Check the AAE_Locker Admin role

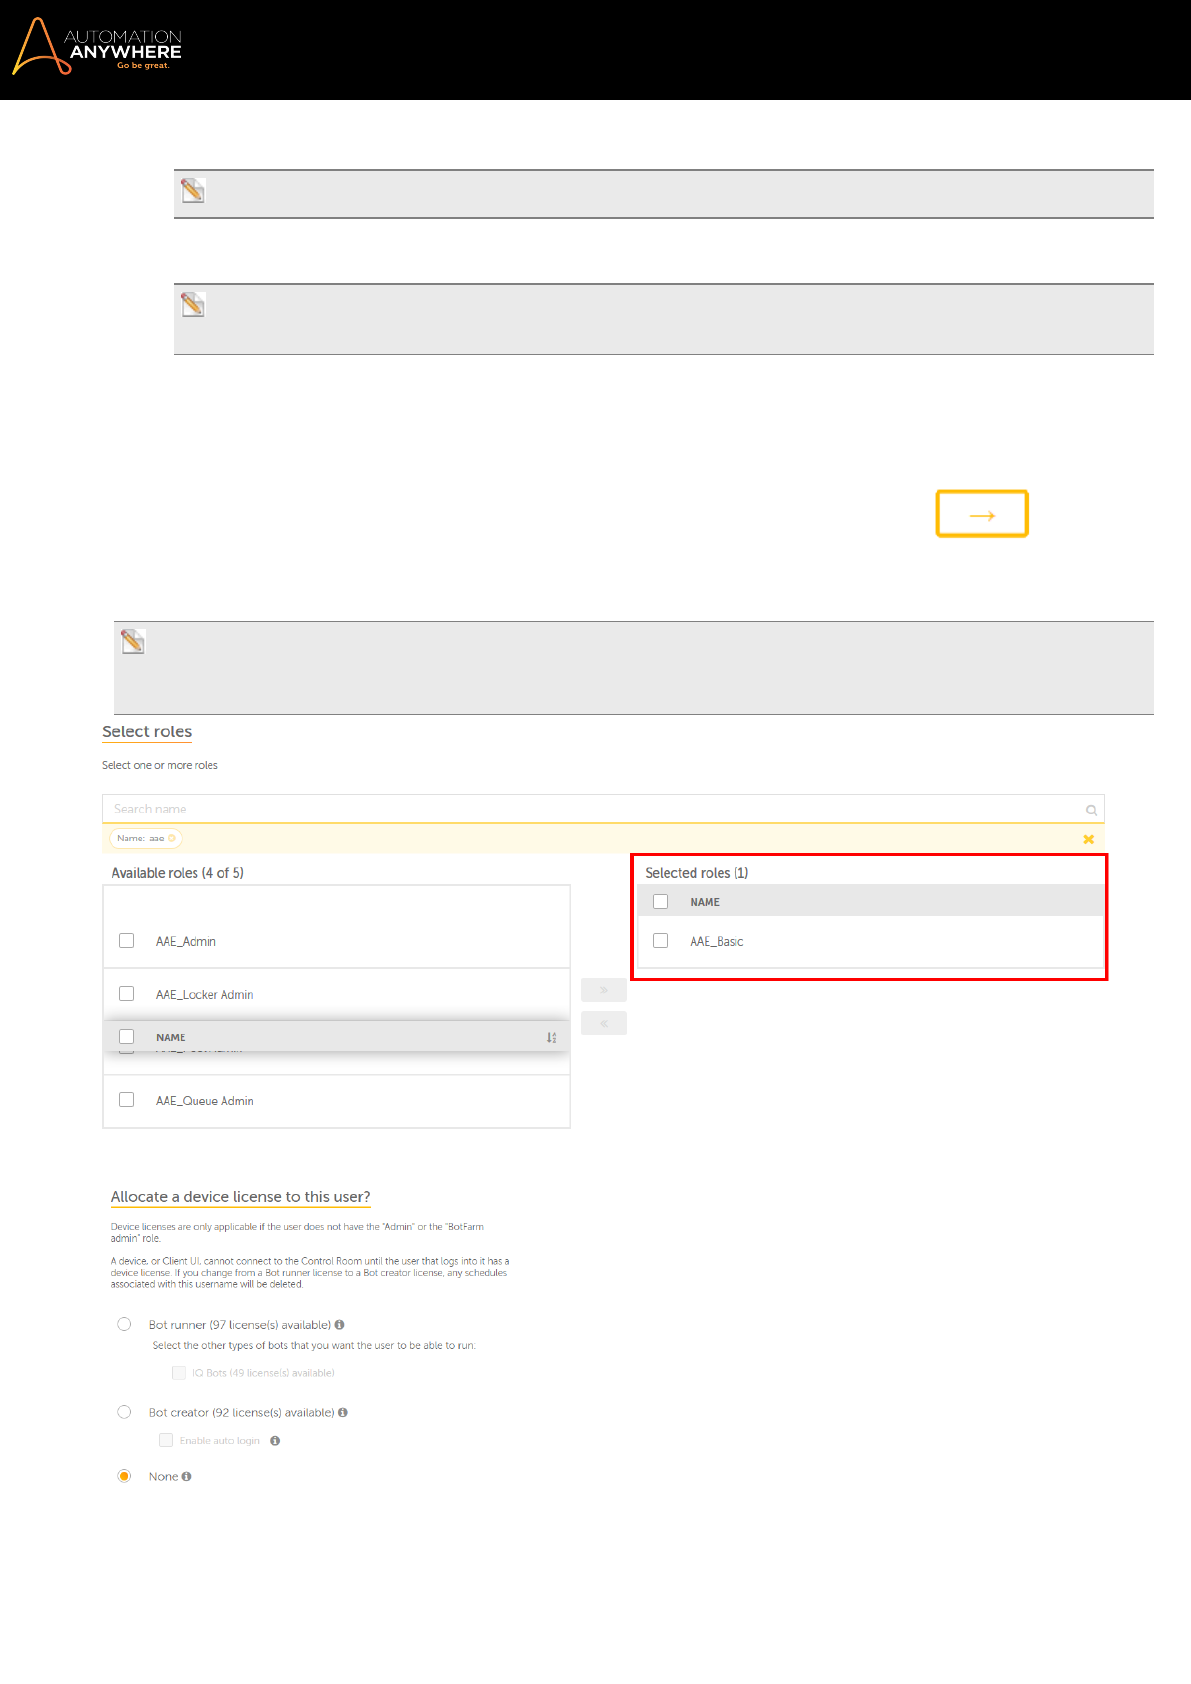click(127, 994)
